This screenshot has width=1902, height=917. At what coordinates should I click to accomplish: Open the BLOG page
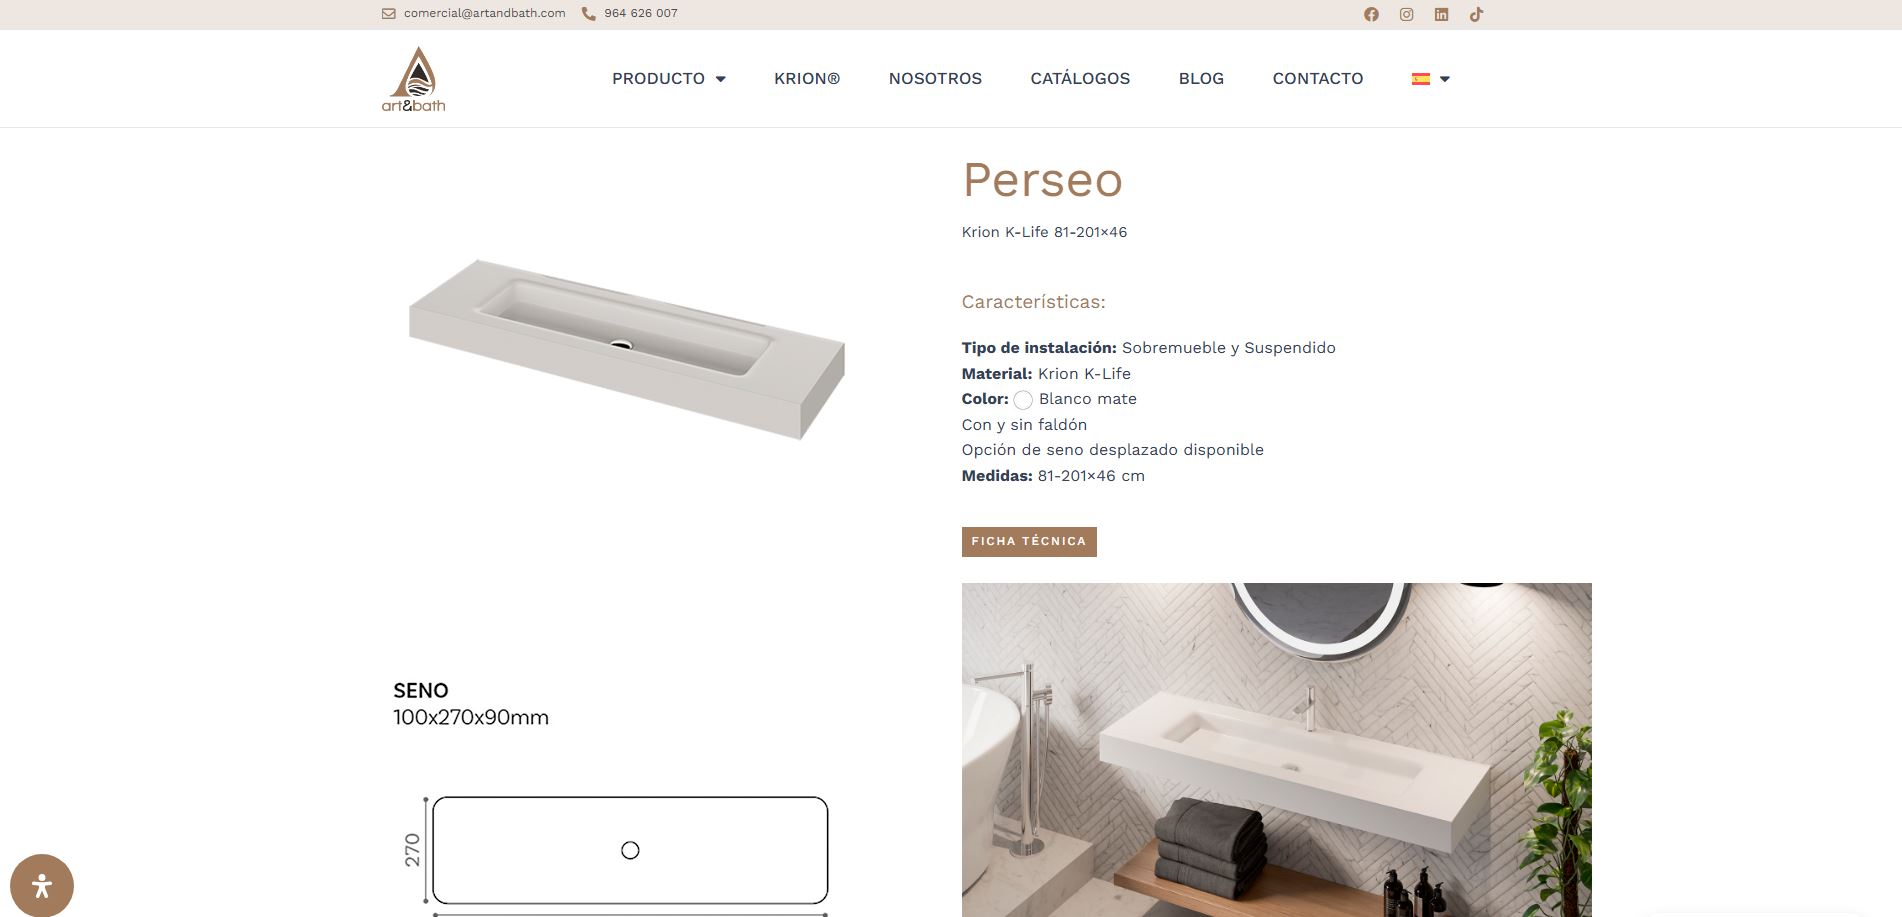pos(1201,79)
